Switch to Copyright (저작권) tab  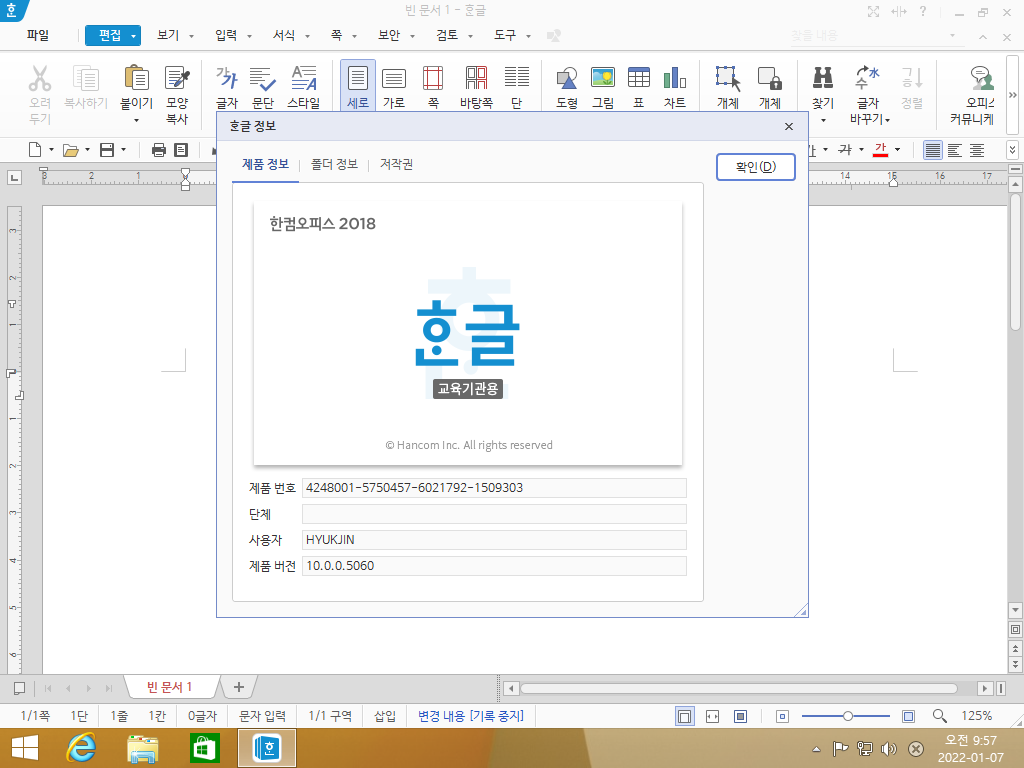[396, 164]
